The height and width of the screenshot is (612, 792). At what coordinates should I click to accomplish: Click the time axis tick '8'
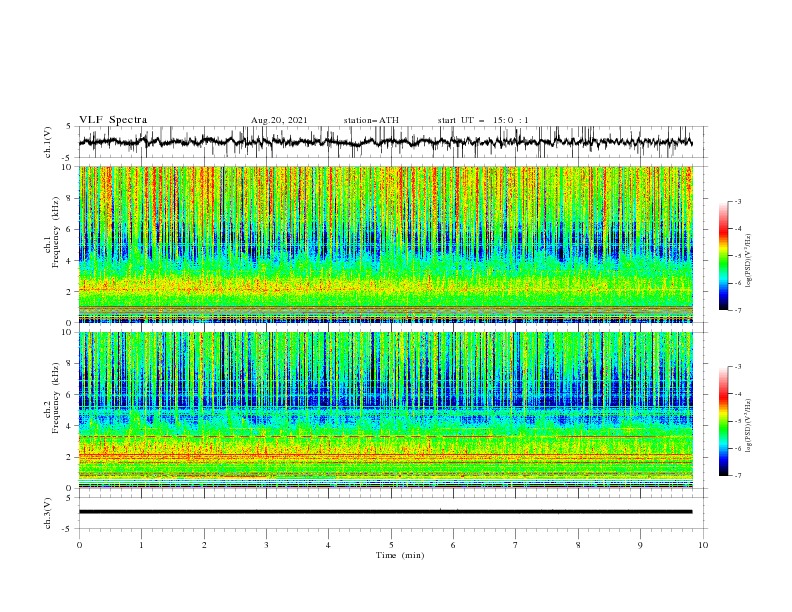(578, 545)
